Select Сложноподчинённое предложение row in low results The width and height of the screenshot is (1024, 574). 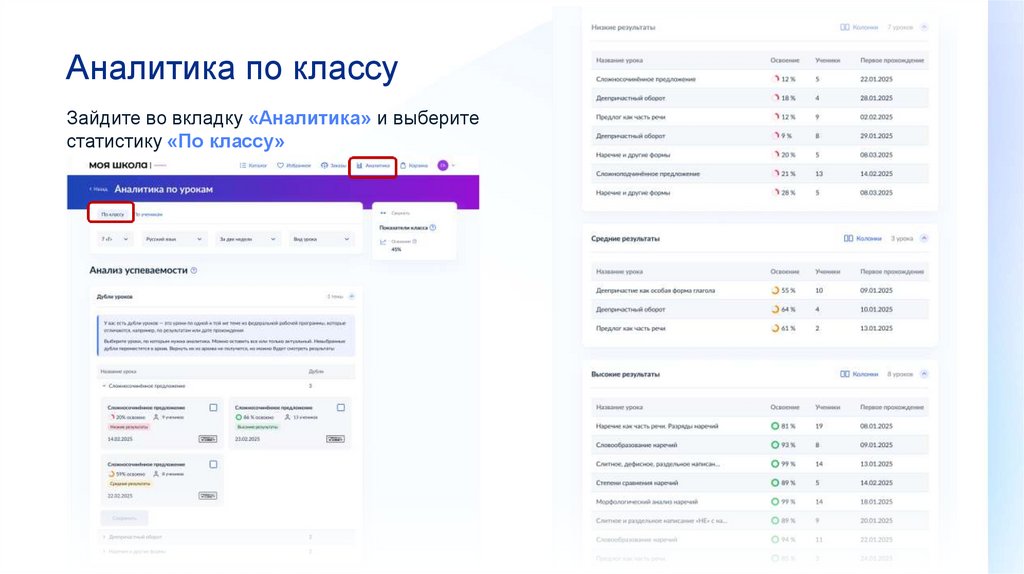coord(760,174)
